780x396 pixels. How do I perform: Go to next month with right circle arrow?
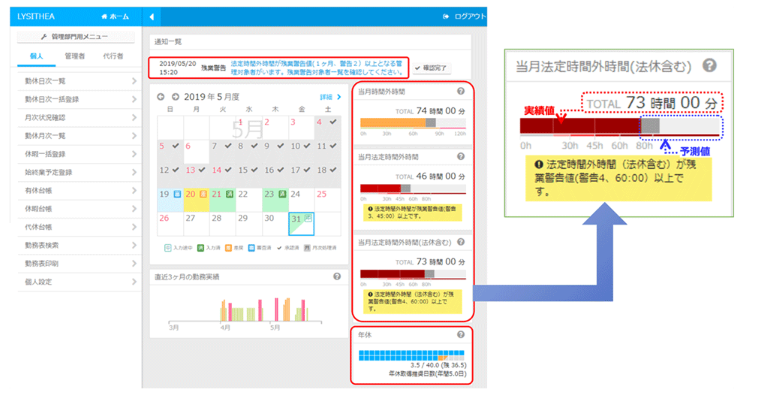click(x=175, y=97)
